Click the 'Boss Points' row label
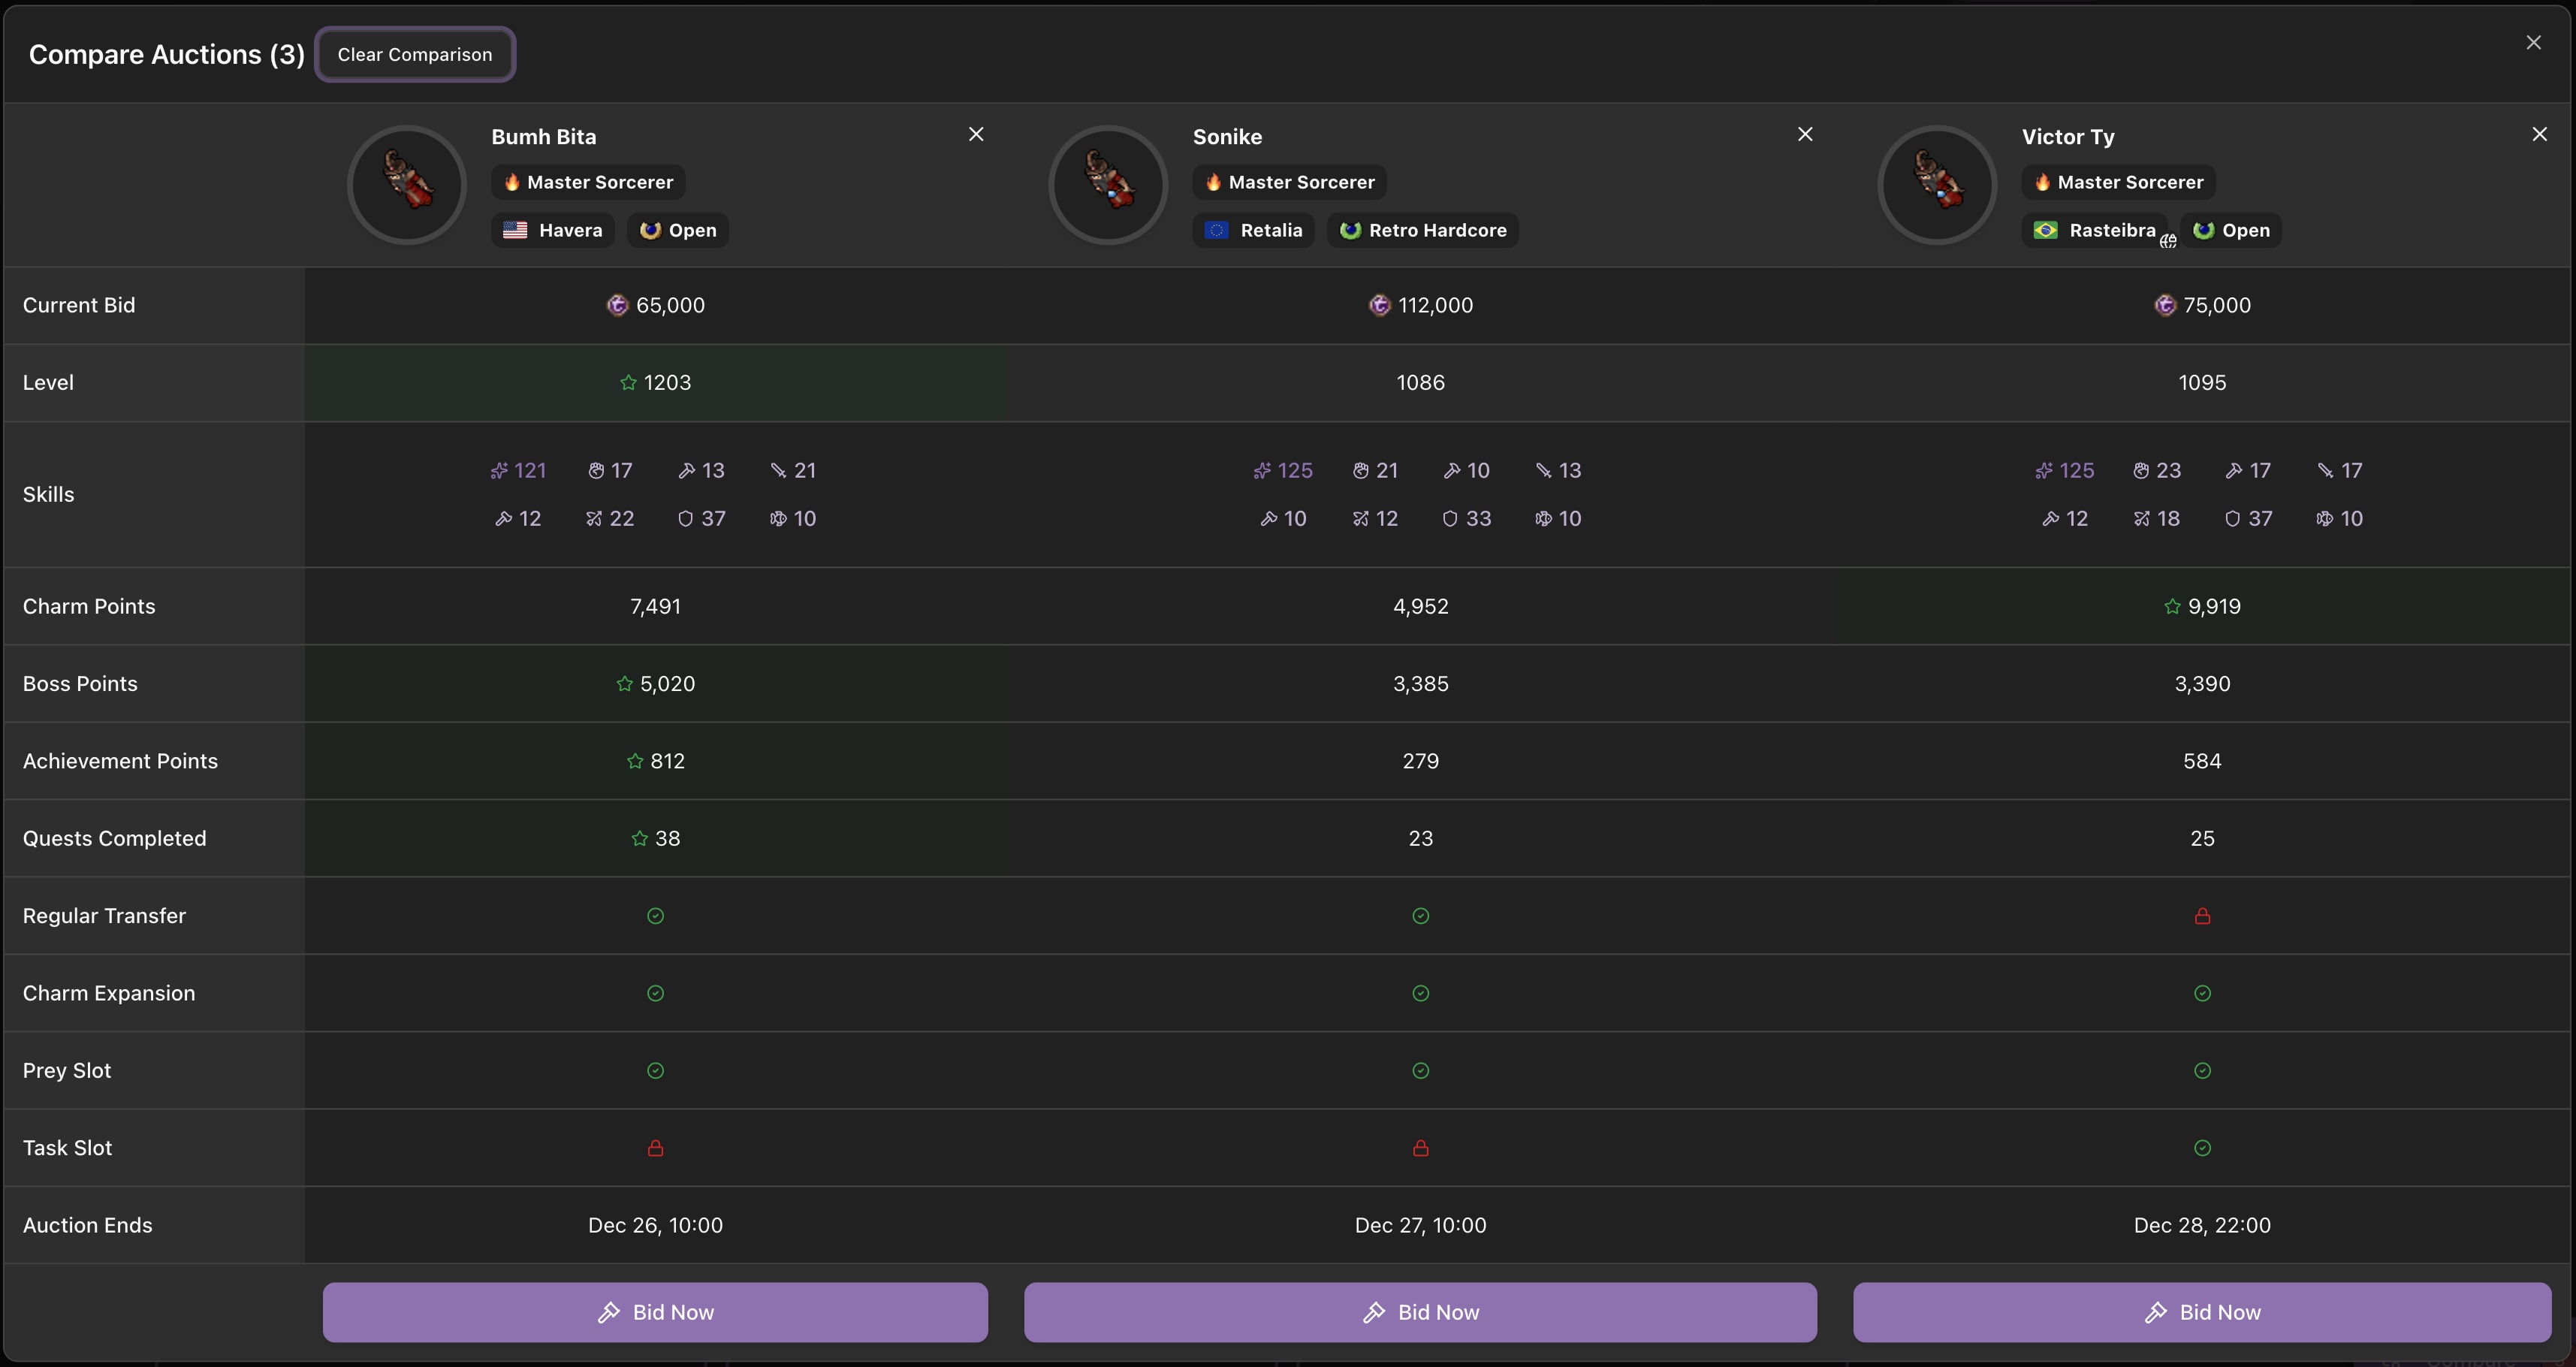The width and height of the screenshot is (2576, 1367). (80, 684)
